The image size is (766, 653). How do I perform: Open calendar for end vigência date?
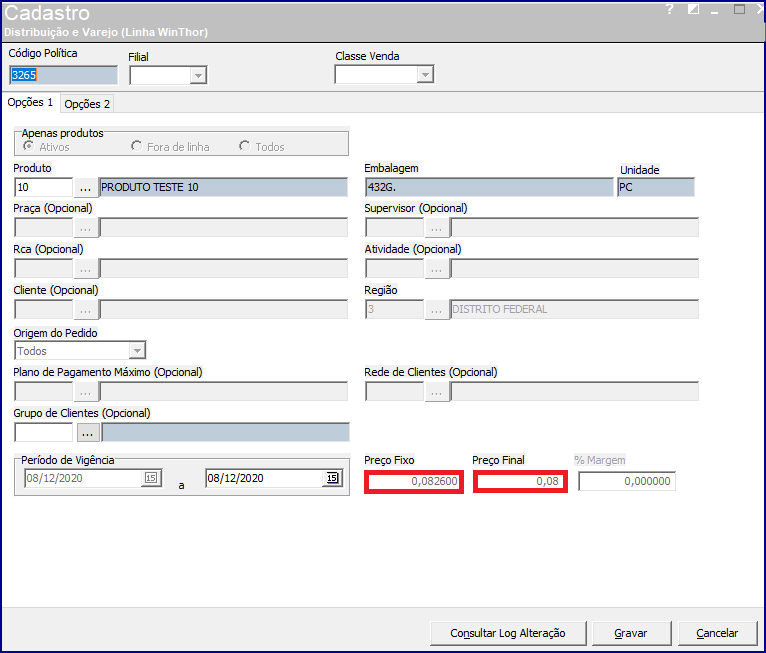pyautogui.click(x=332, y=478)
